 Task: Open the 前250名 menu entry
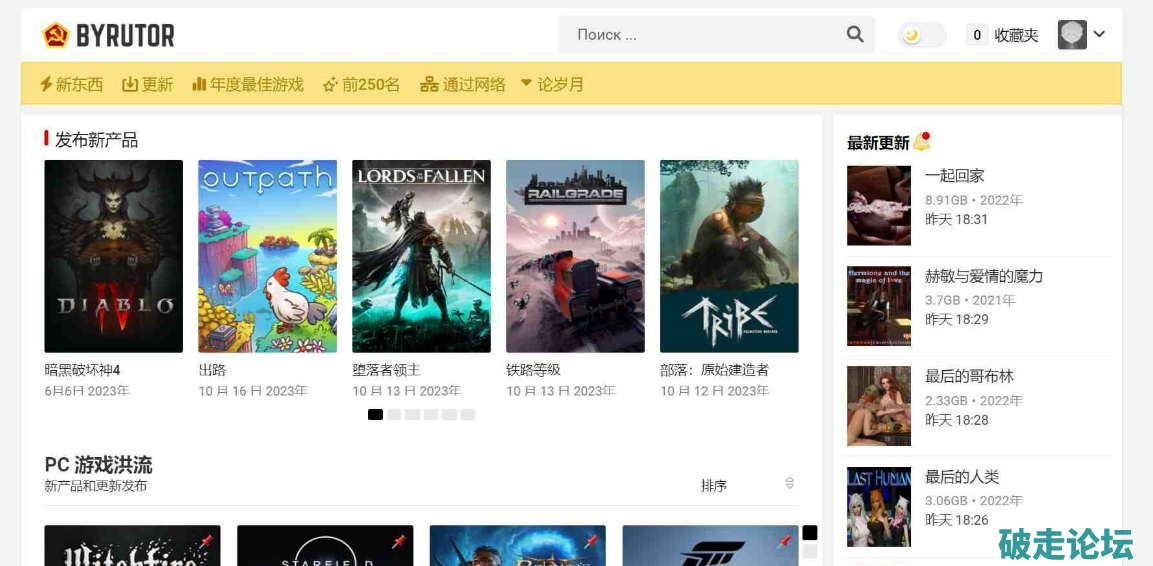click(370, 84)
